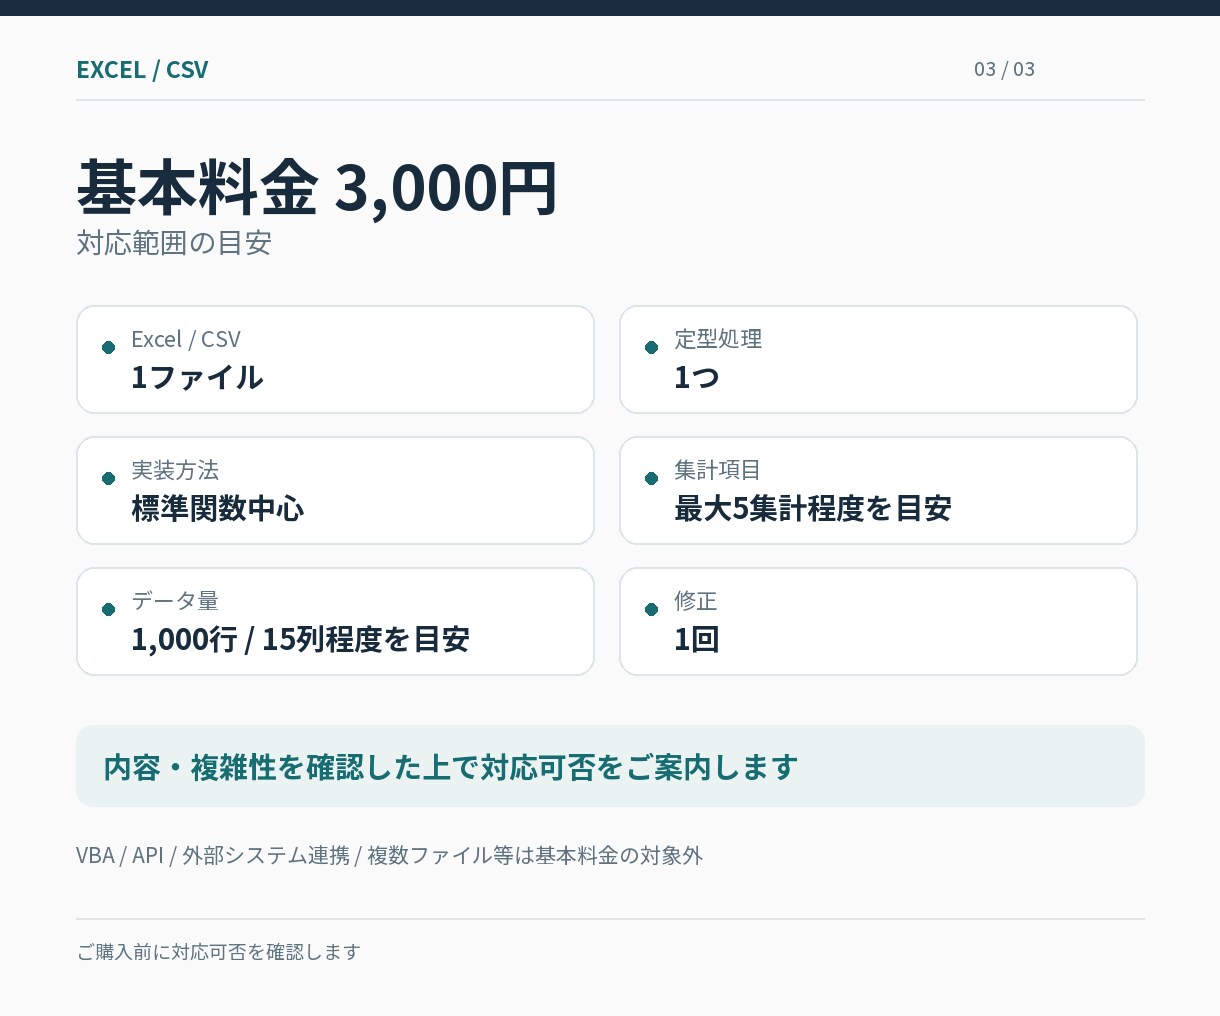Click the bullet dot beside 定型処理

(651, 347)
